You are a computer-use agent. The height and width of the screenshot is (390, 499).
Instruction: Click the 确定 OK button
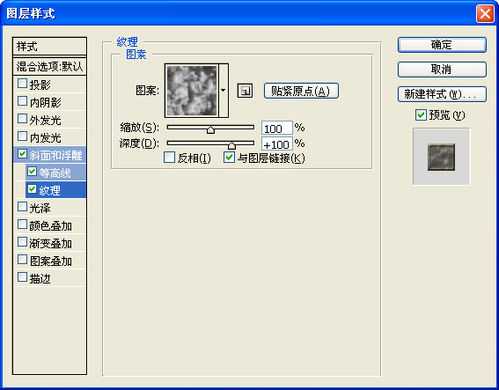(x=442, y=45)
